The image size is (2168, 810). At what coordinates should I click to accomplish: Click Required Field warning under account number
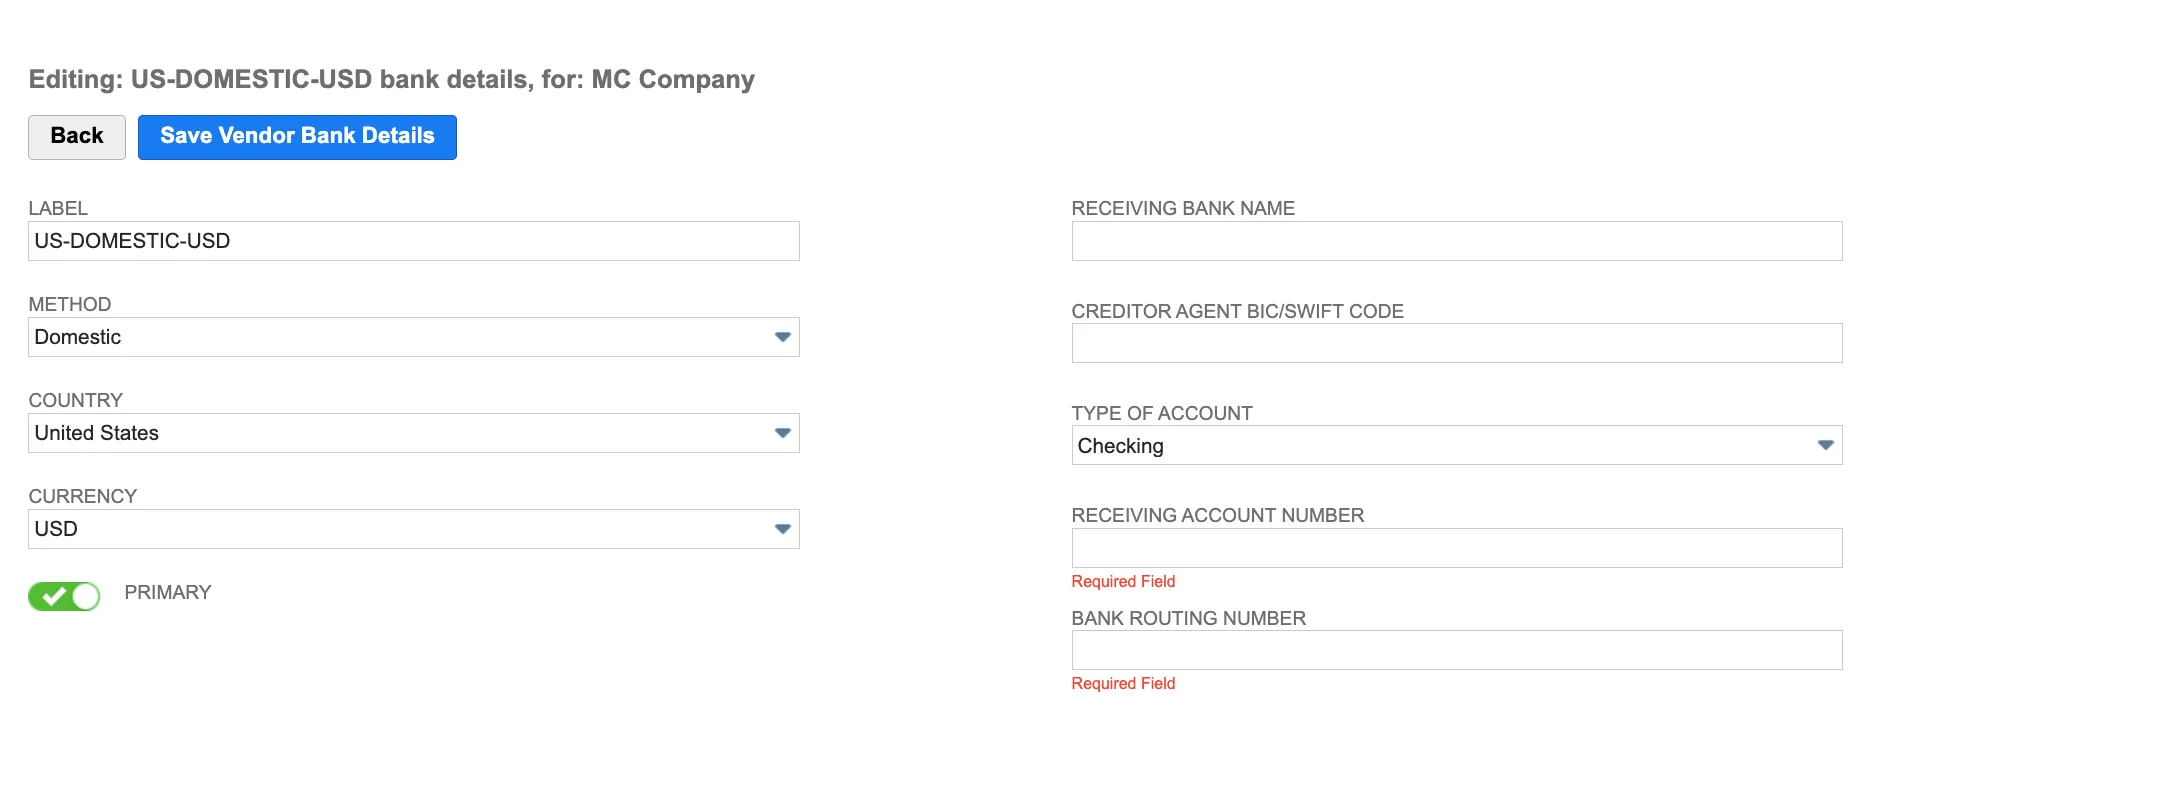(1123, 582)
